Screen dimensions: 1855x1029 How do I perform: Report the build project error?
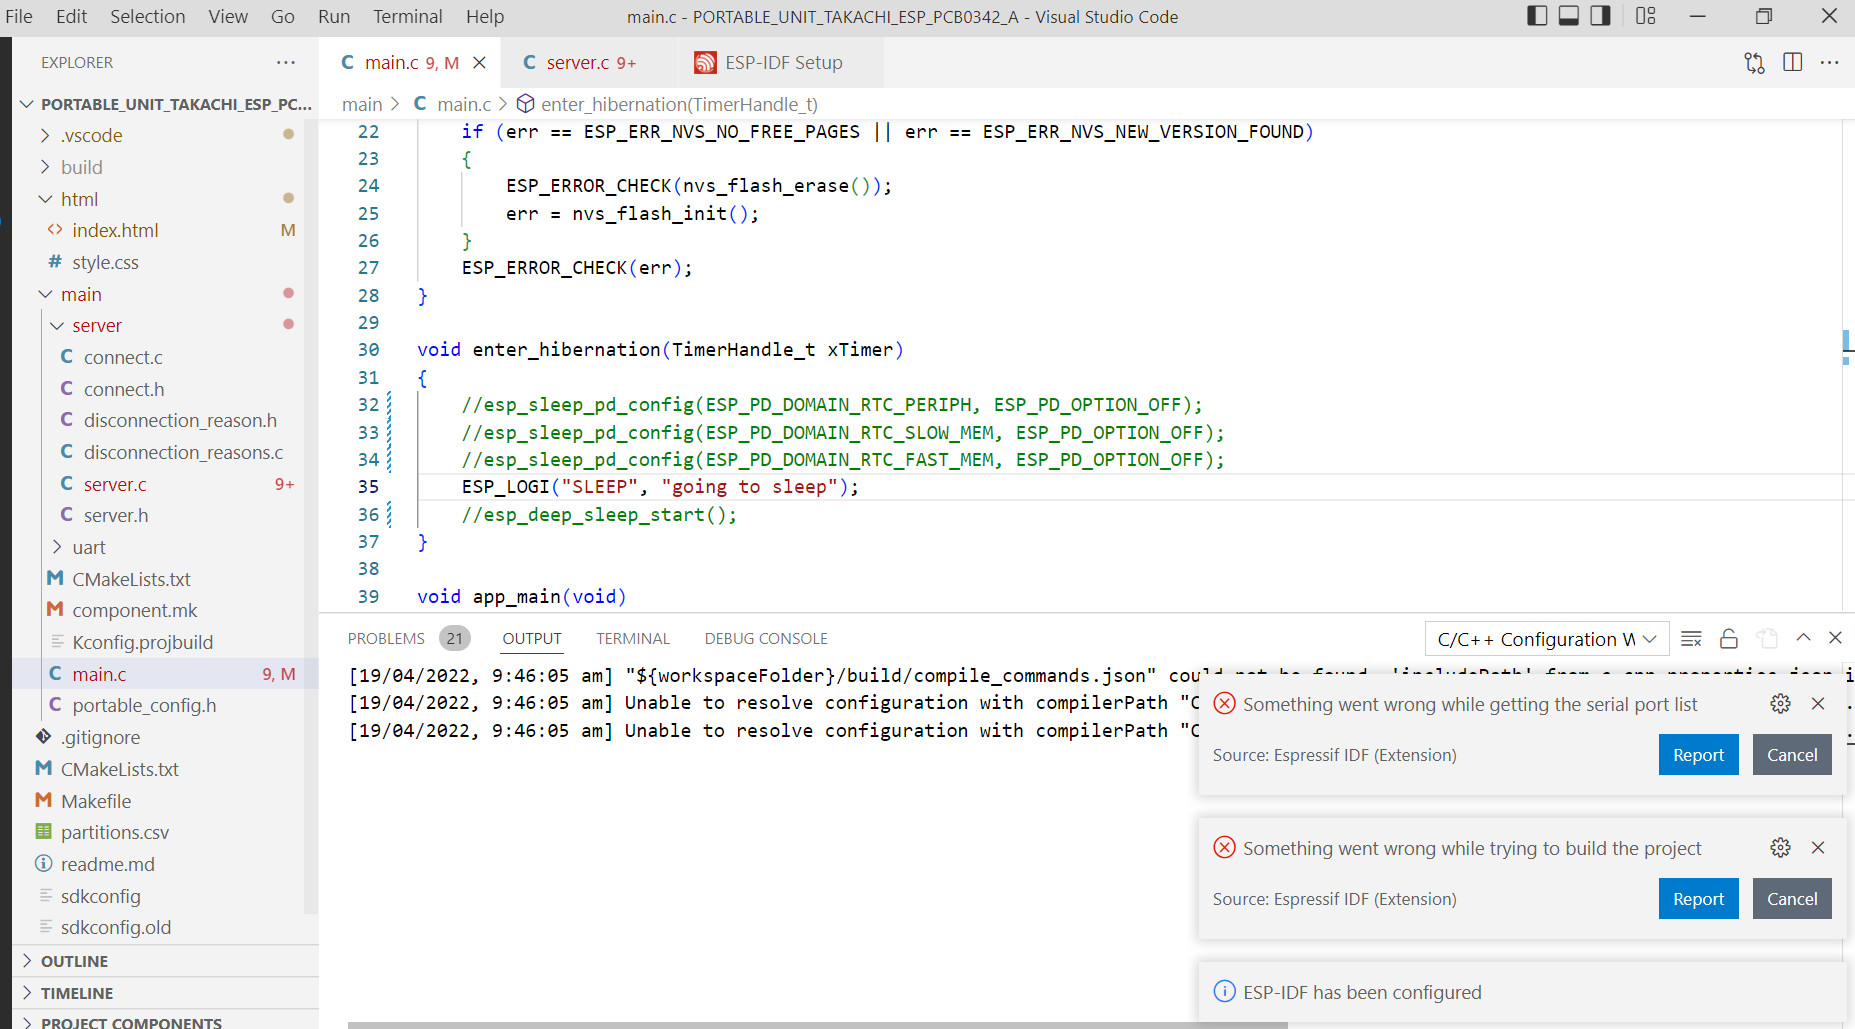point(1698,899)
